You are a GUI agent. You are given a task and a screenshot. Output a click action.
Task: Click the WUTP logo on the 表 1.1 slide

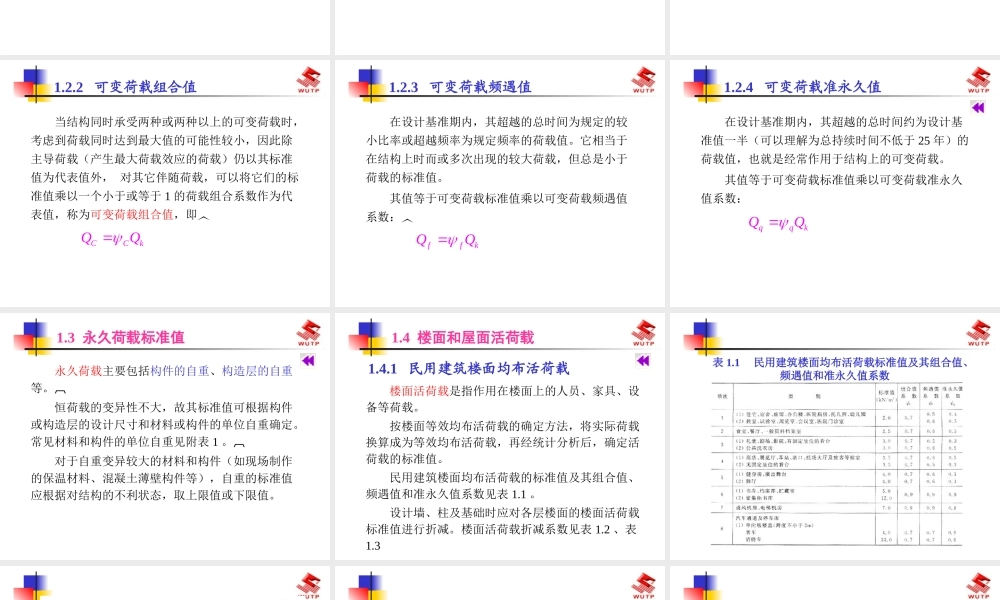point(978,333)
